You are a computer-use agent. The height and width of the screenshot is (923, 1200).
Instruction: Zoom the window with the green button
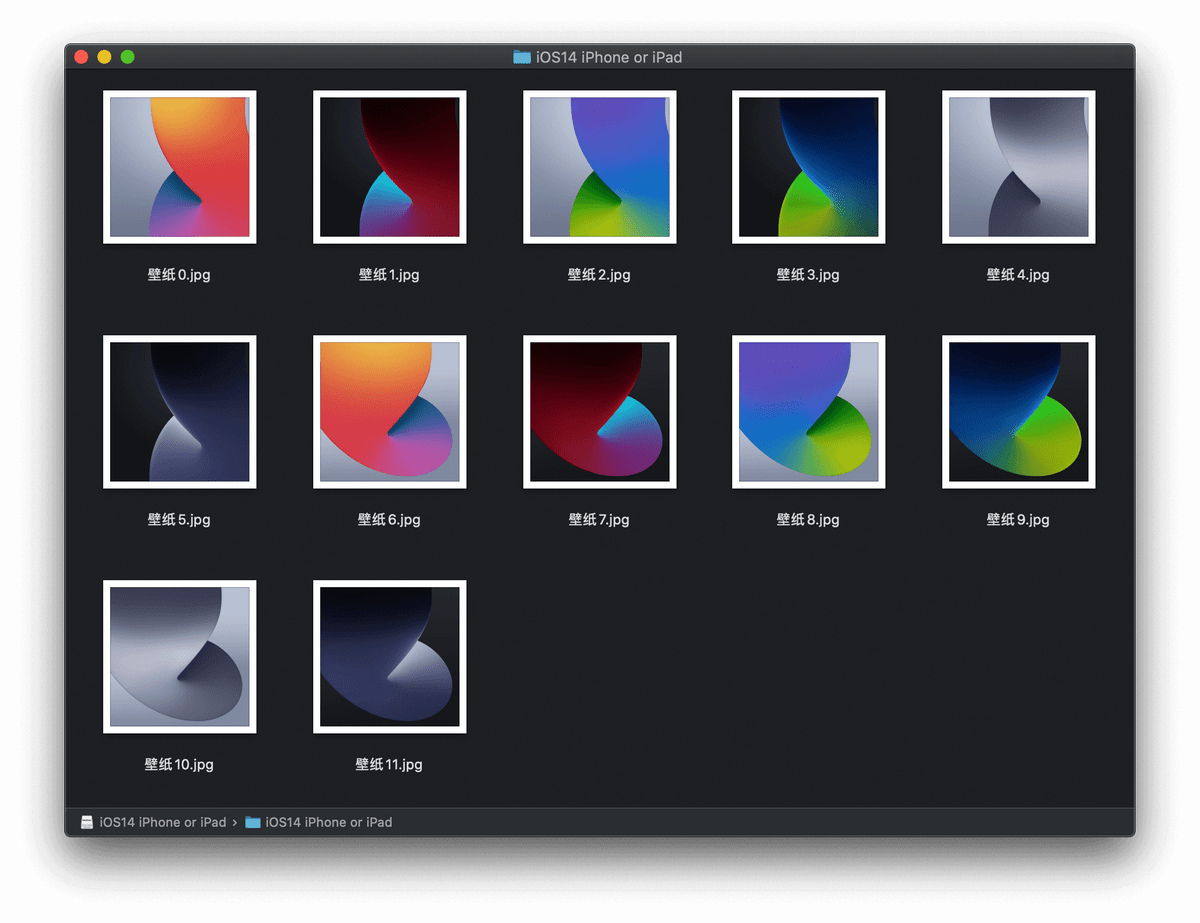click(127, 57)
